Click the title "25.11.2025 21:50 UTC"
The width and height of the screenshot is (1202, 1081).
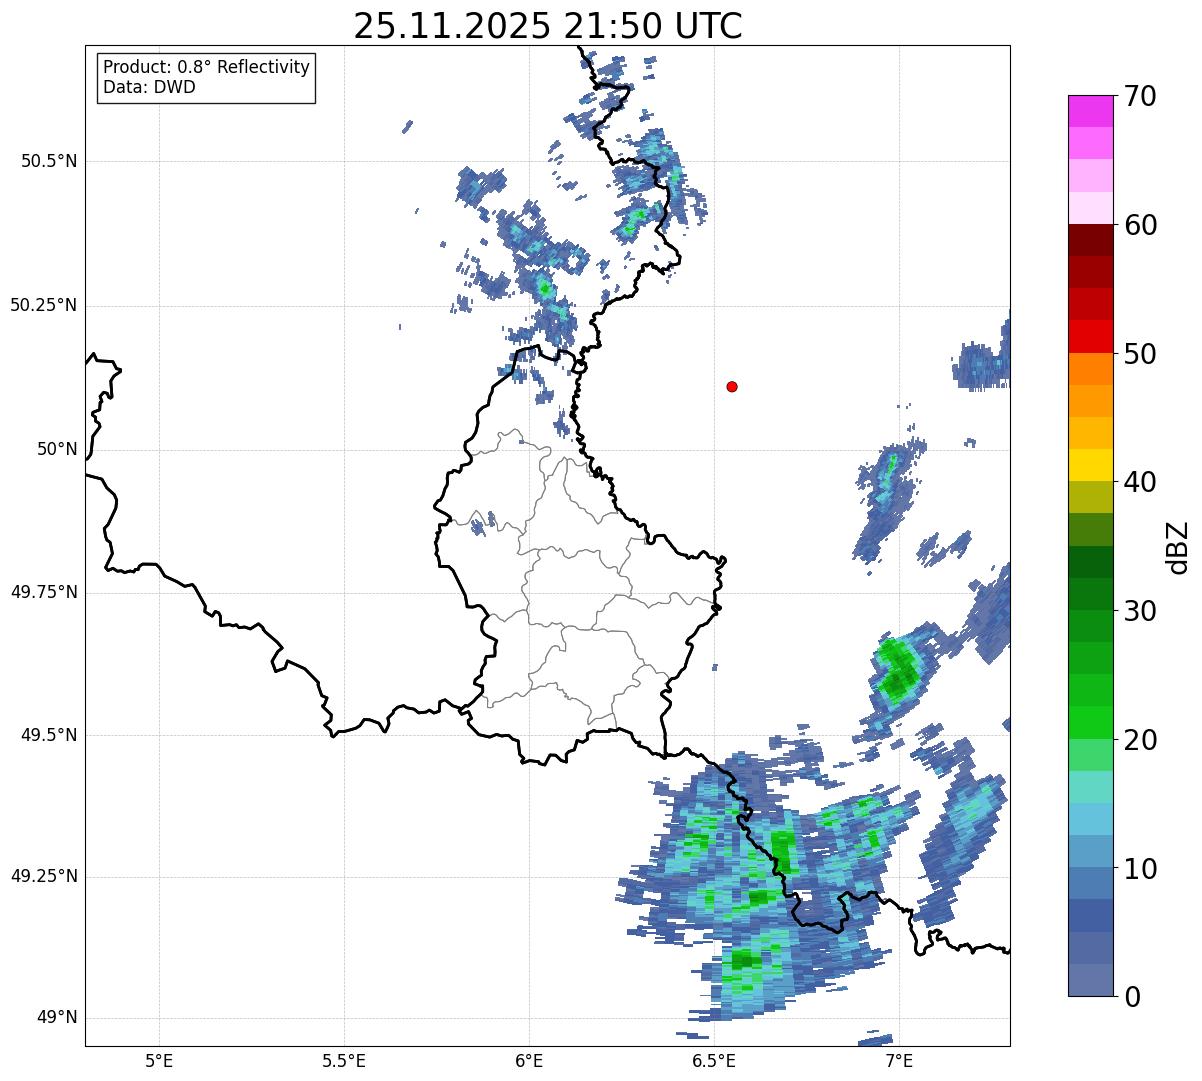548,26
